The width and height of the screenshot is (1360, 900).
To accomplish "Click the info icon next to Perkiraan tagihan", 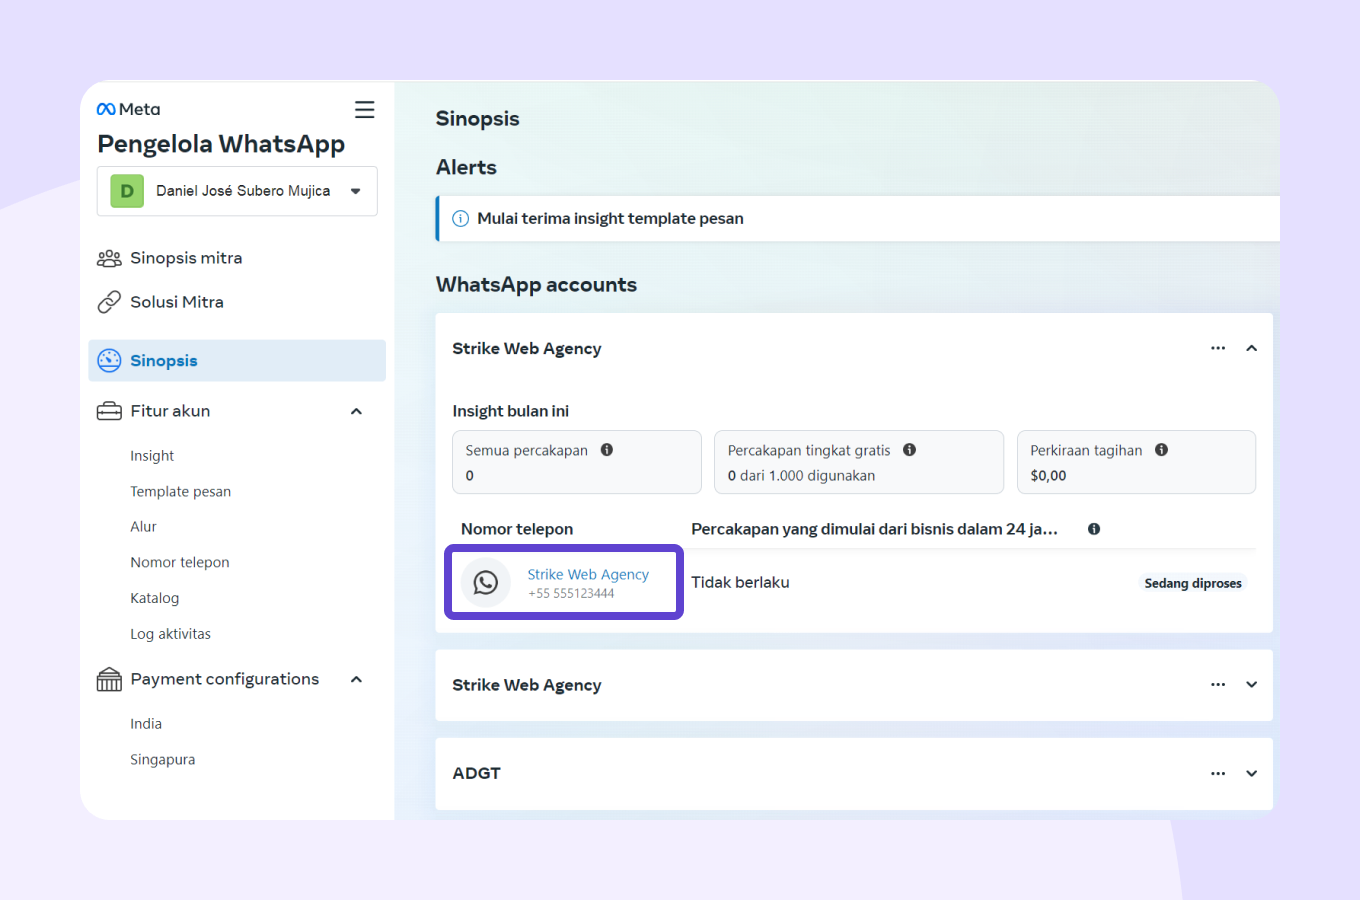I will pos(1162,450).
